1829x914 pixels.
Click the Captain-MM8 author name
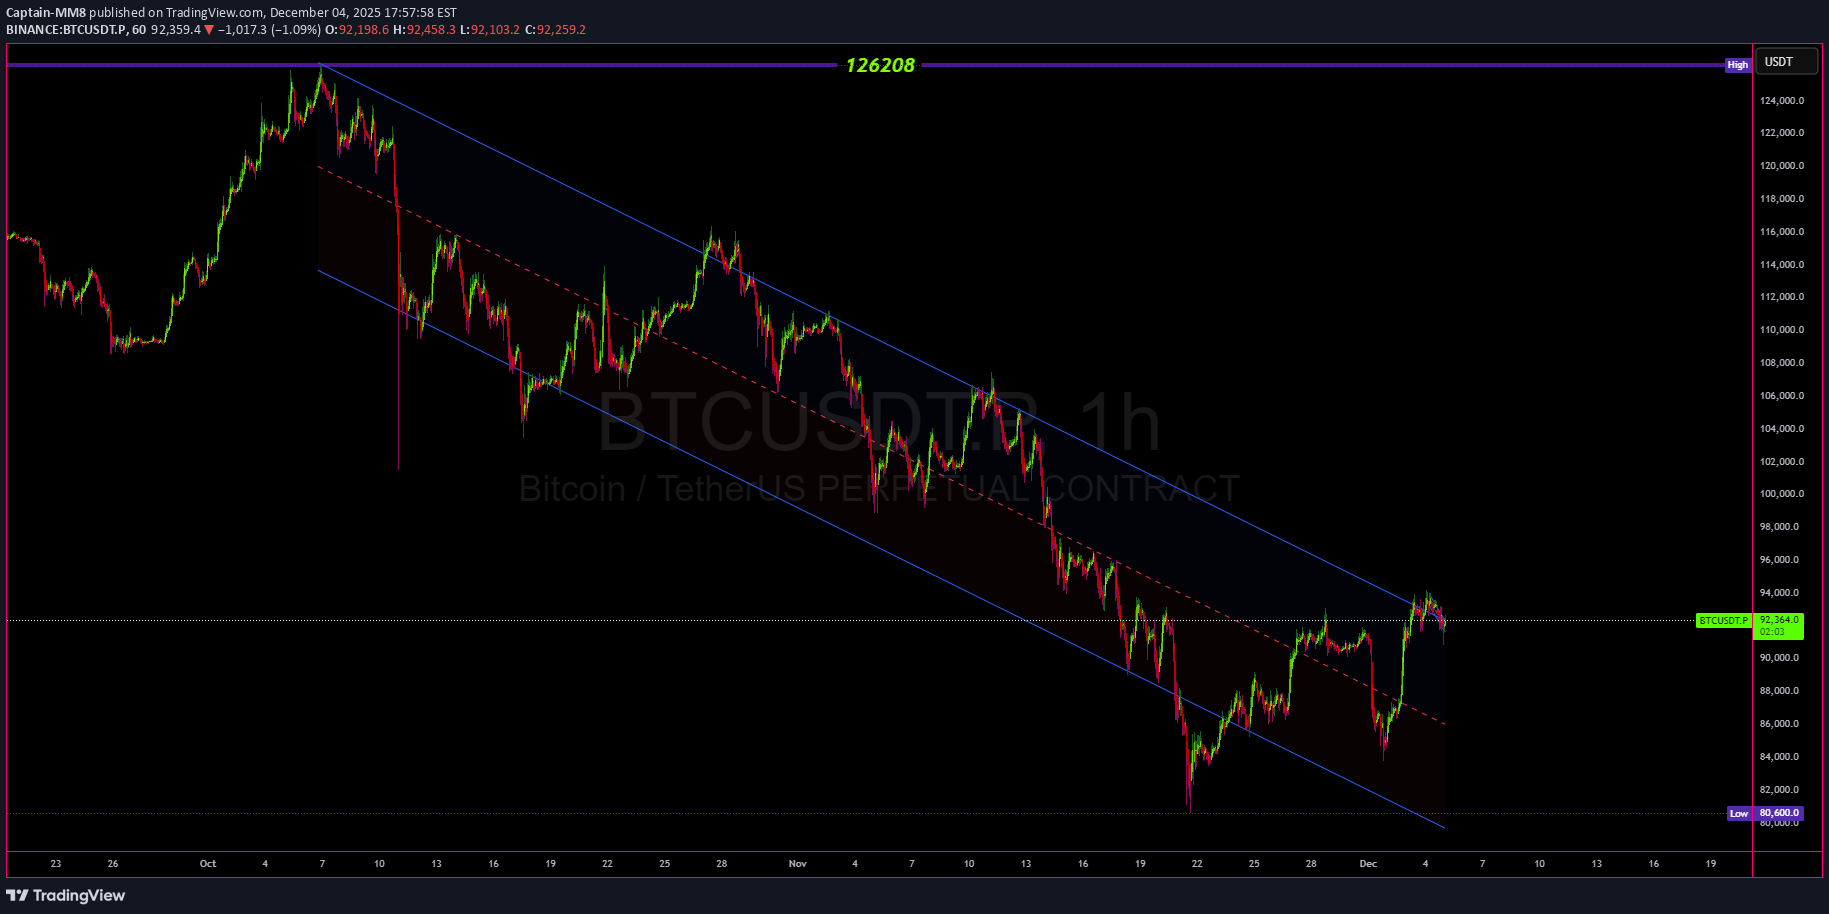tap(46, 13)
